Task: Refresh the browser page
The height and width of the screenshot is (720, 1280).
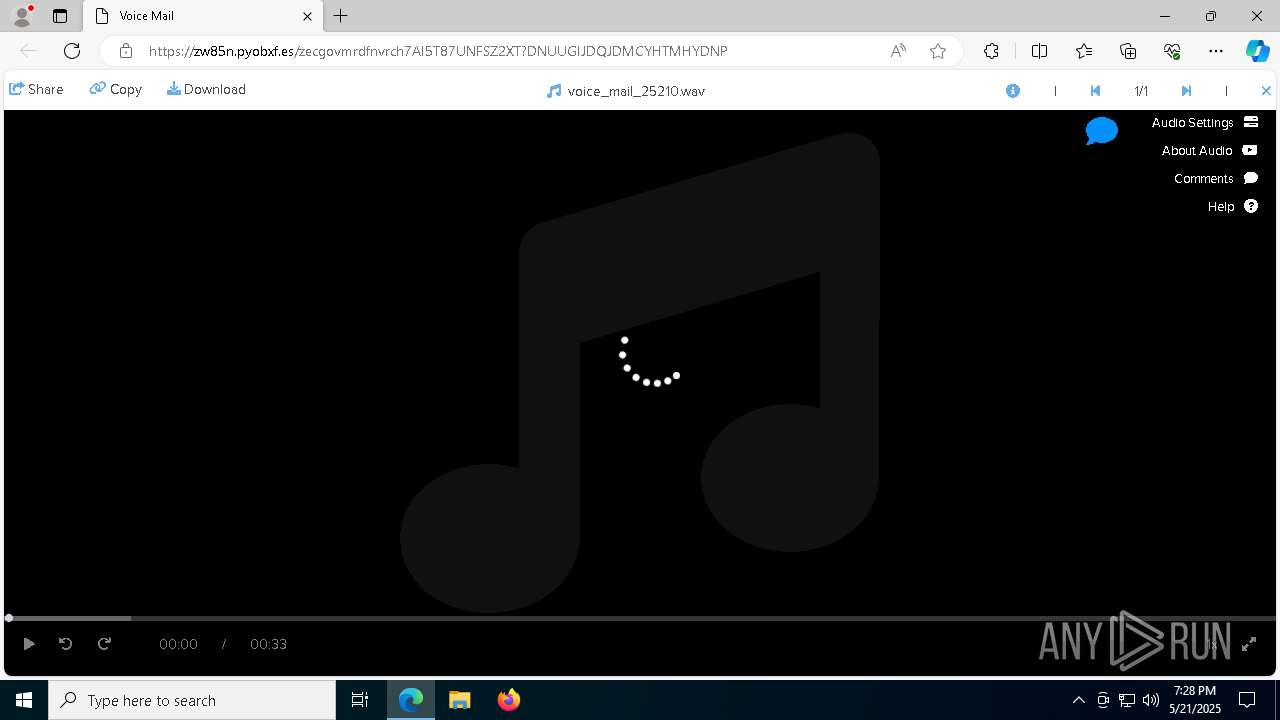Action: pyautogui.click(x=72, y=51)
